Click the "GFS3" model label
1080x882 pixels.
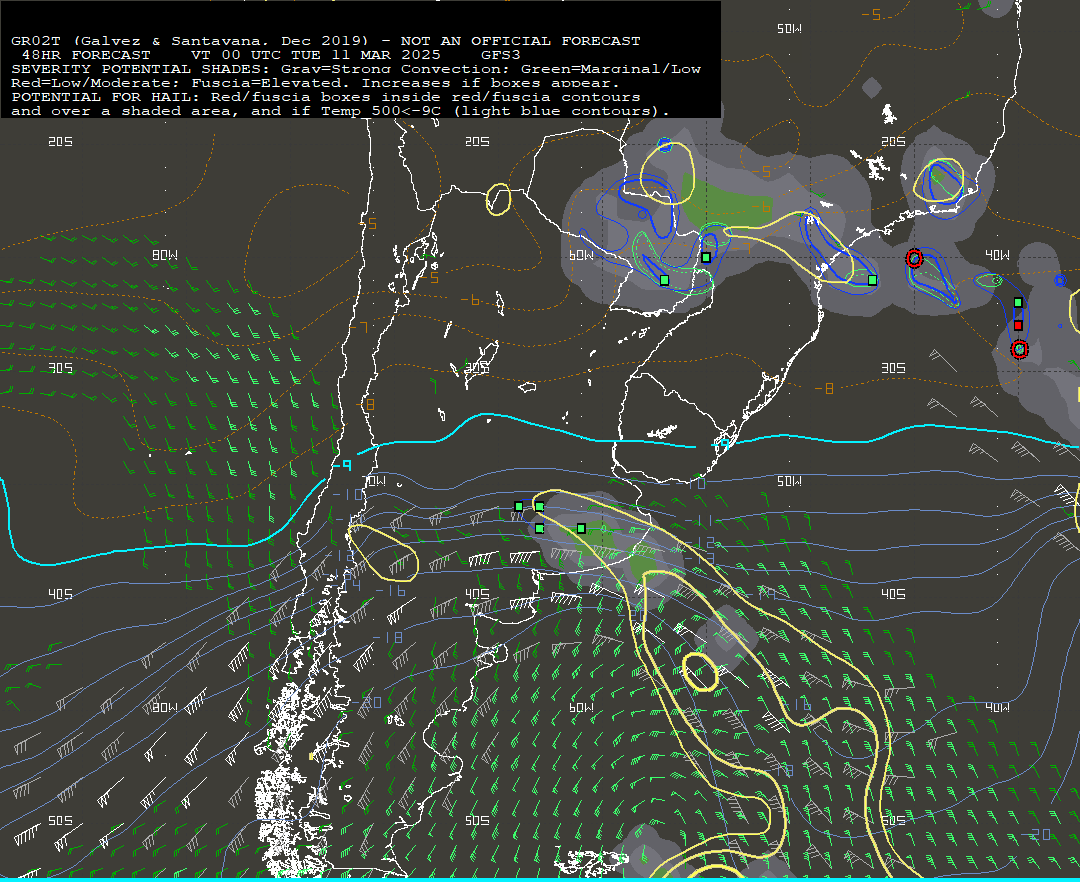(501, 55)
